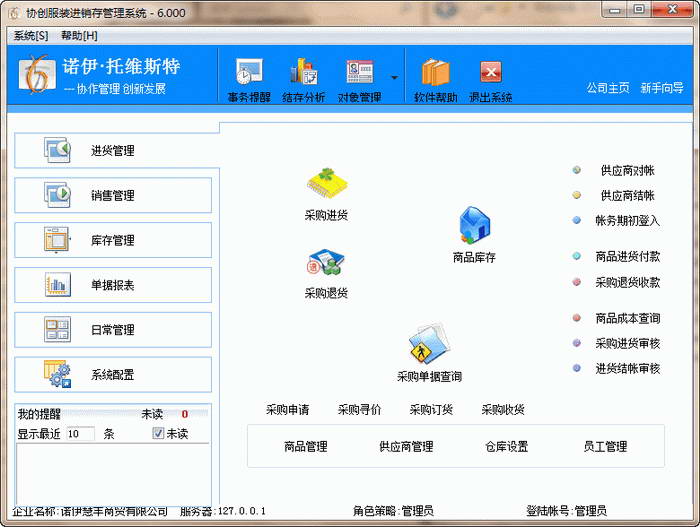Click the unread count 0 value

185,414
